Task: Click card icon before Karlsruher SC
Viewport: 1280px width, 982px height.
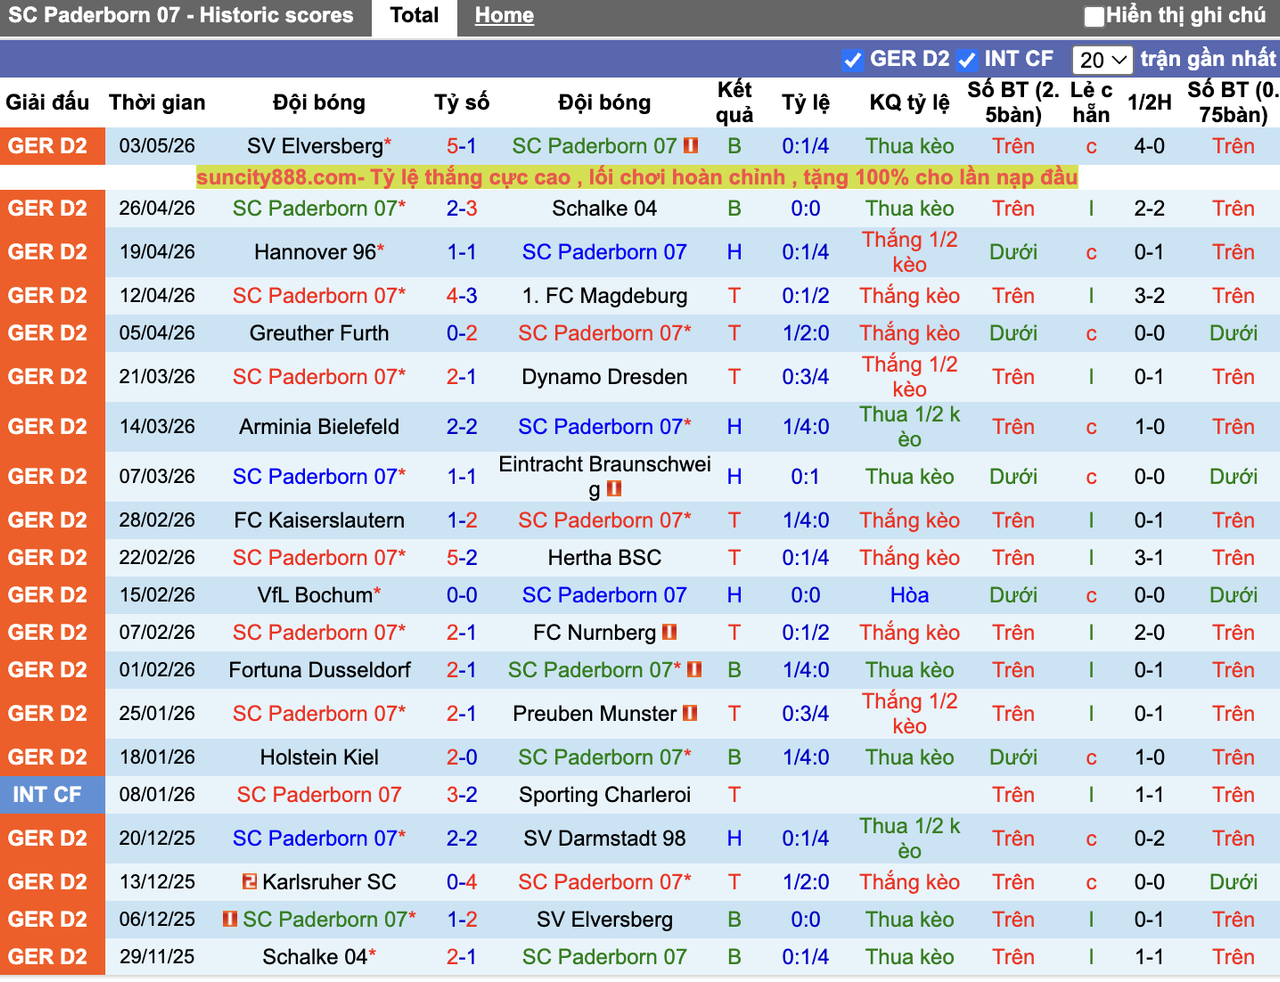Action: point(250,882)
